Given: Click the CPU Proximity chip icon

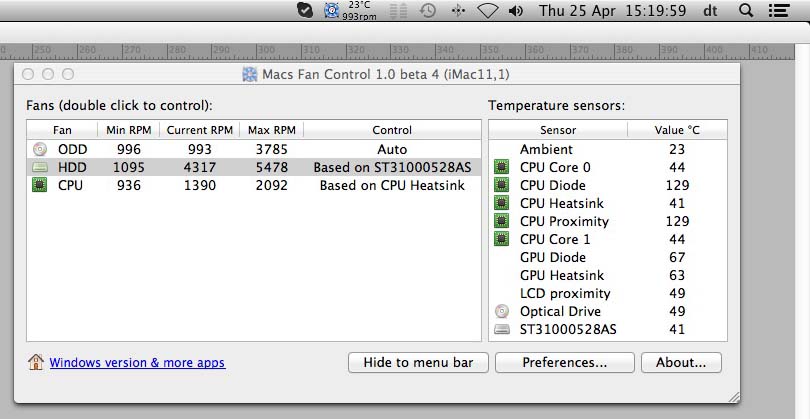Looking at the screenshot, I should click(x=501, y=221).
